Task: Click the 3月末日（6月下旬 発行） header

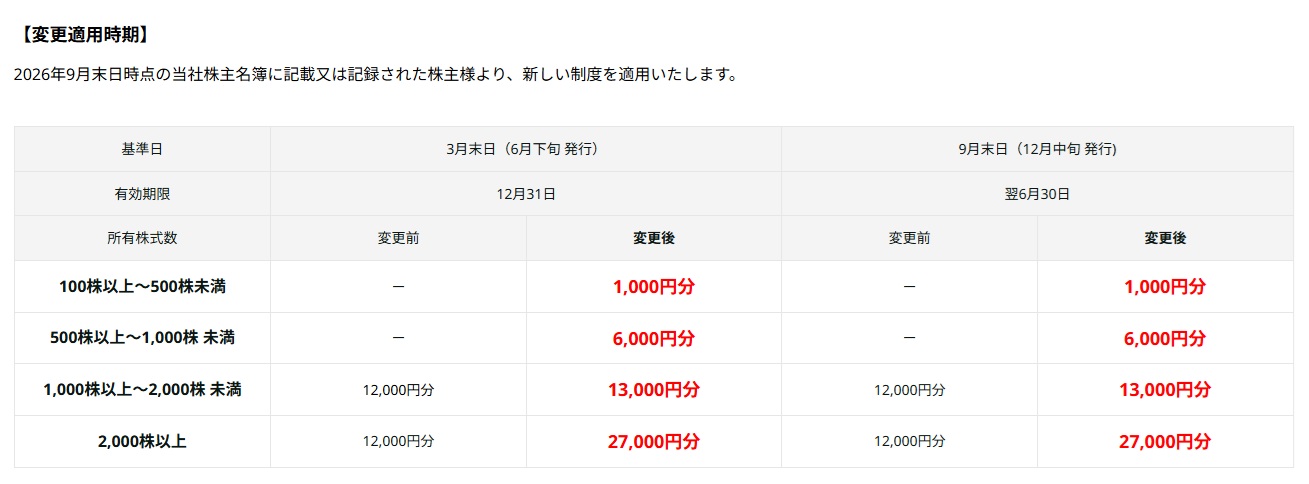Action: click(x=526, y=149)
